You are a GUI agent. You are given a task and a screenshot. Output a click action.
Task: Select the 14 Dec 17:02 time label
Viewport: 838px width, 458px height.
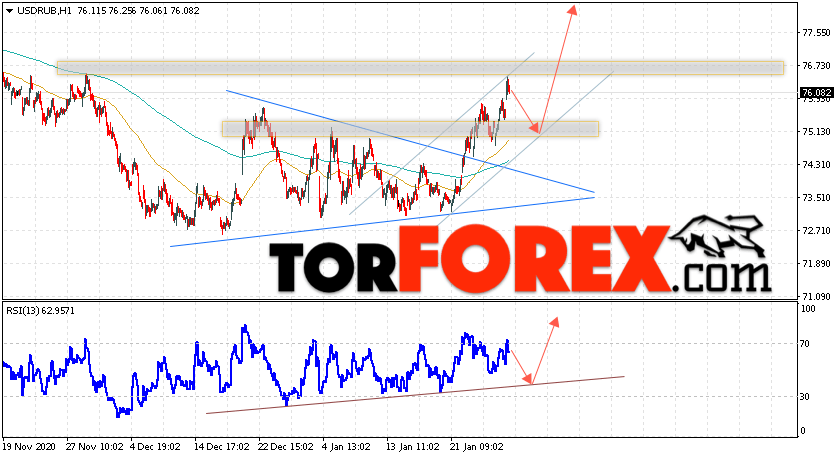coord(221,446)
